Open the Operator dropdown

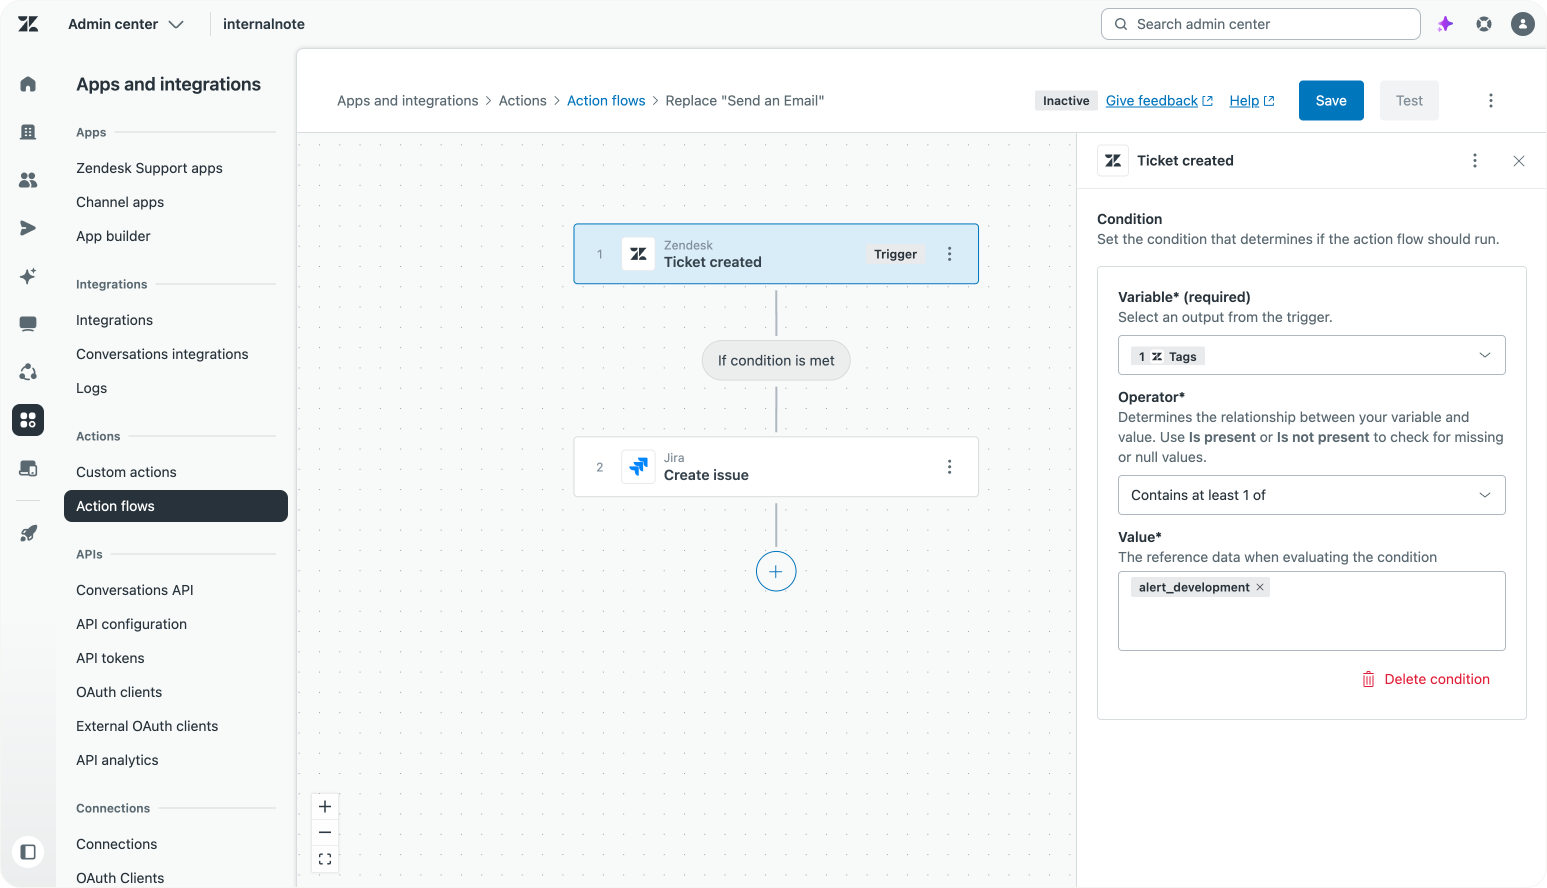pyautogui.click(x=1311, y=495)
